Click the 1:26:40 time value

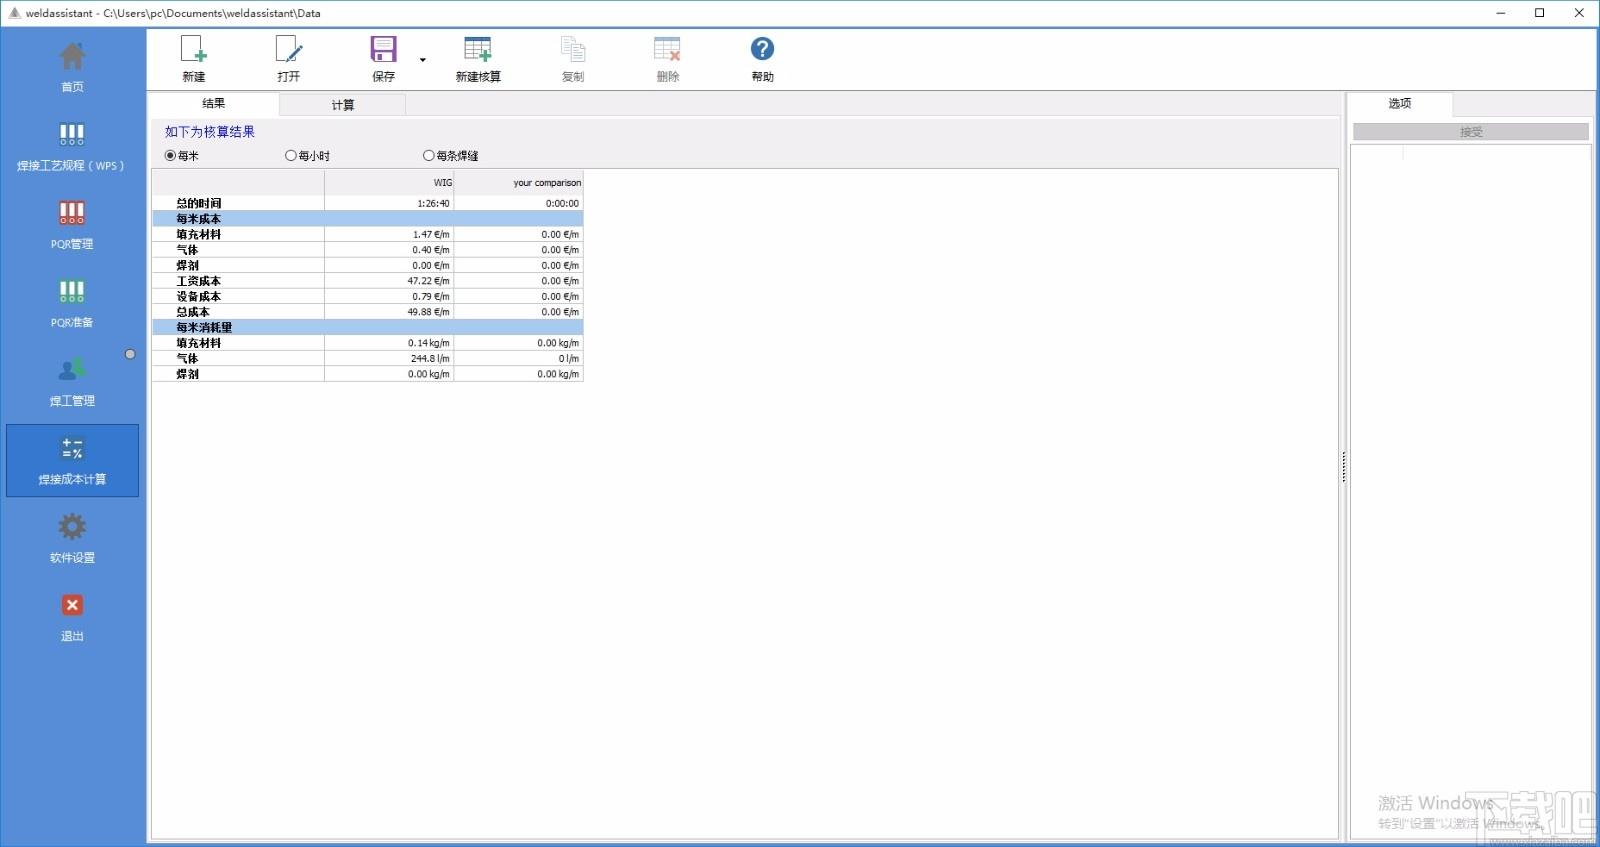pyautogui.click(x=433, y=203)
